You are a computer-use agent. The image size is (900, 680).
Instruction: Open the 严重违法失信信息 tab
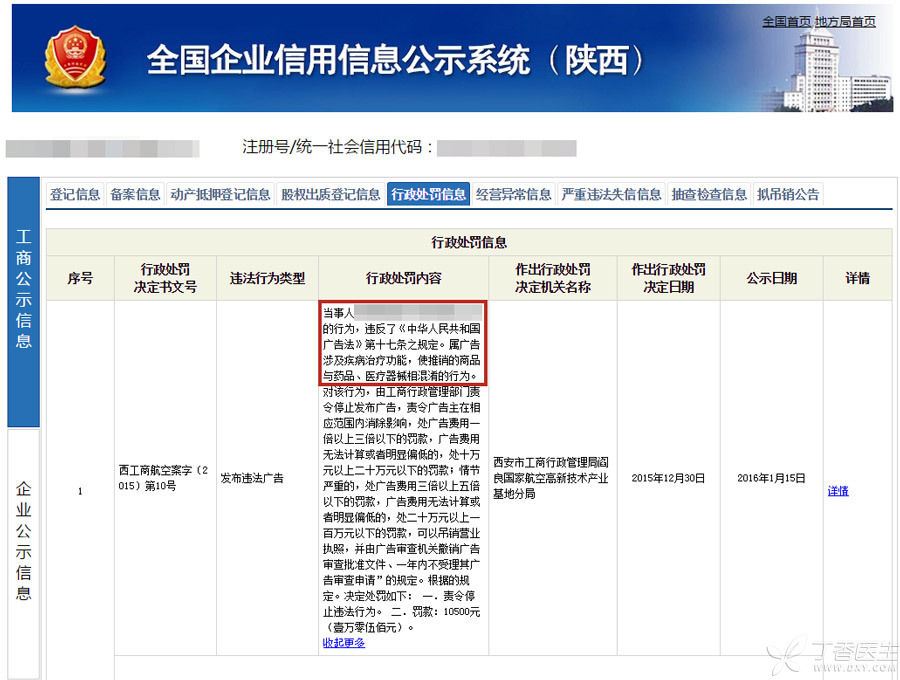click(x=611, y=194)
